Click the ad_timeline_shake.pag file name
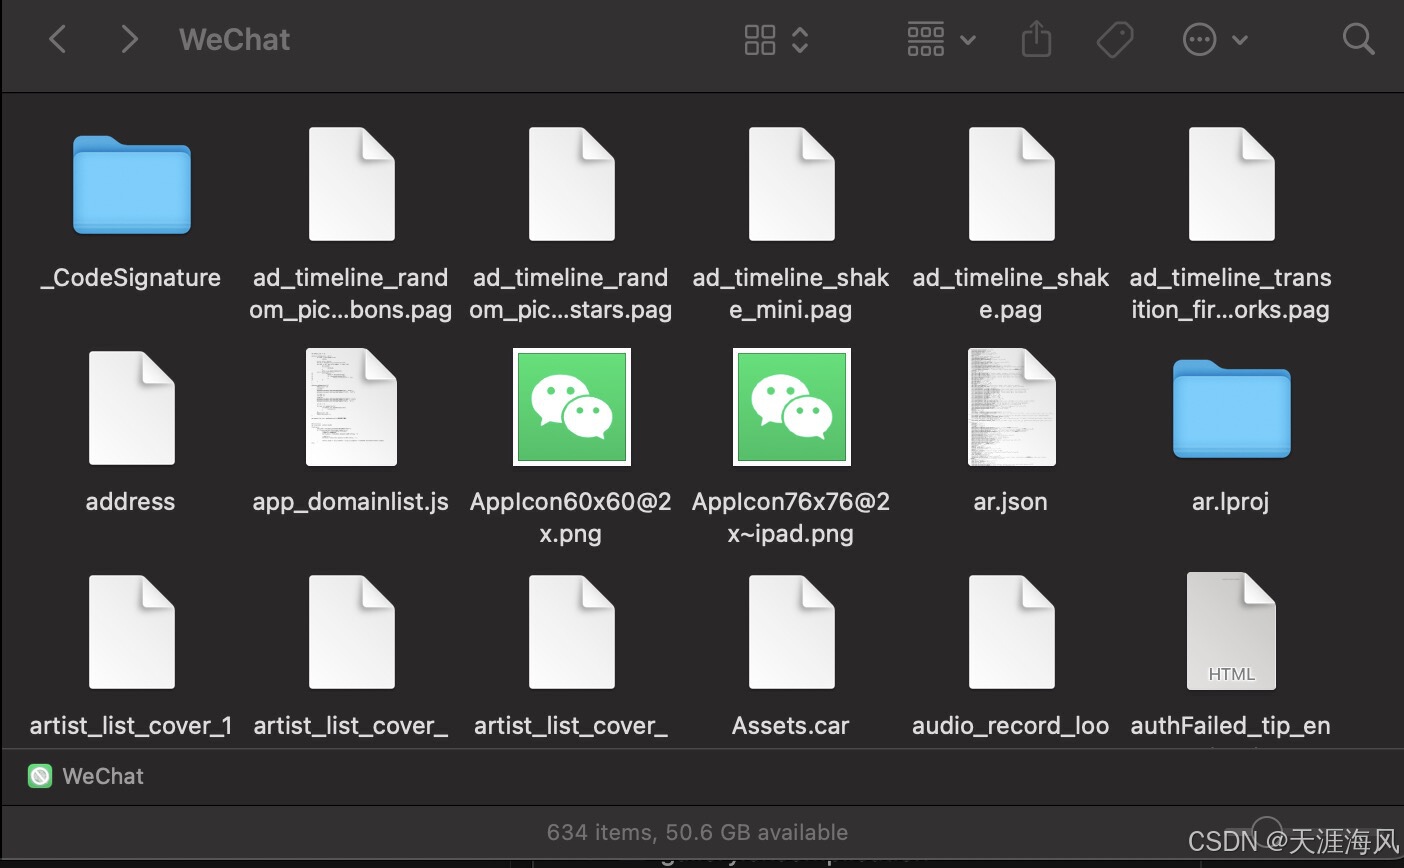1404x868 pixels. (1011, 293)
